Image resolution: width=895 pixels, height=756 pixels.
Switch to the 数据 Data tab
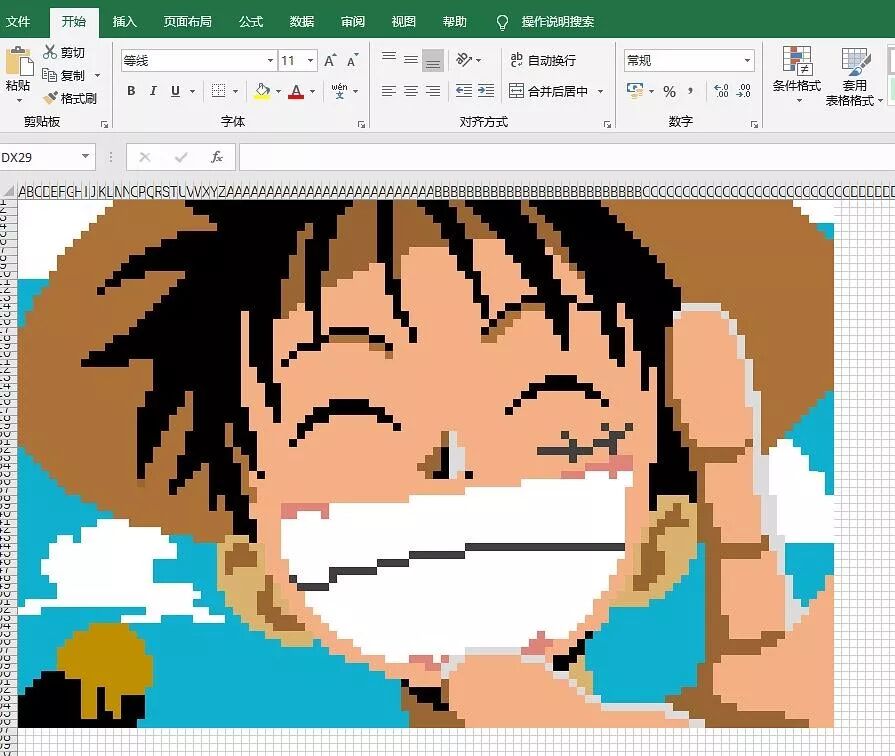[x=301, y=22]
